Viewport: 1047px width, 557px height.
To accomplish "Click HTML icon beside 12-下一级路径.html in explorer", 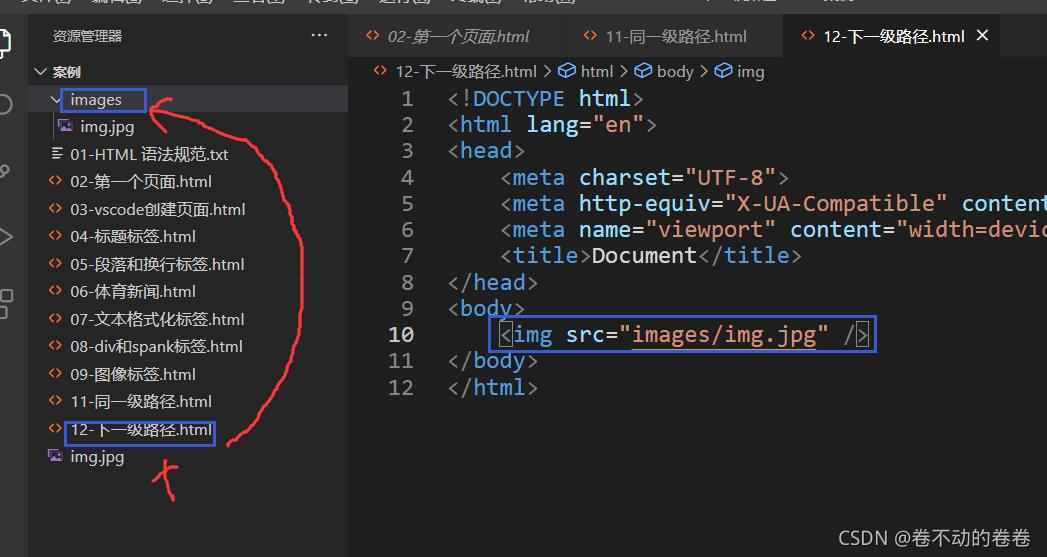I will click(x=55, y=428).
